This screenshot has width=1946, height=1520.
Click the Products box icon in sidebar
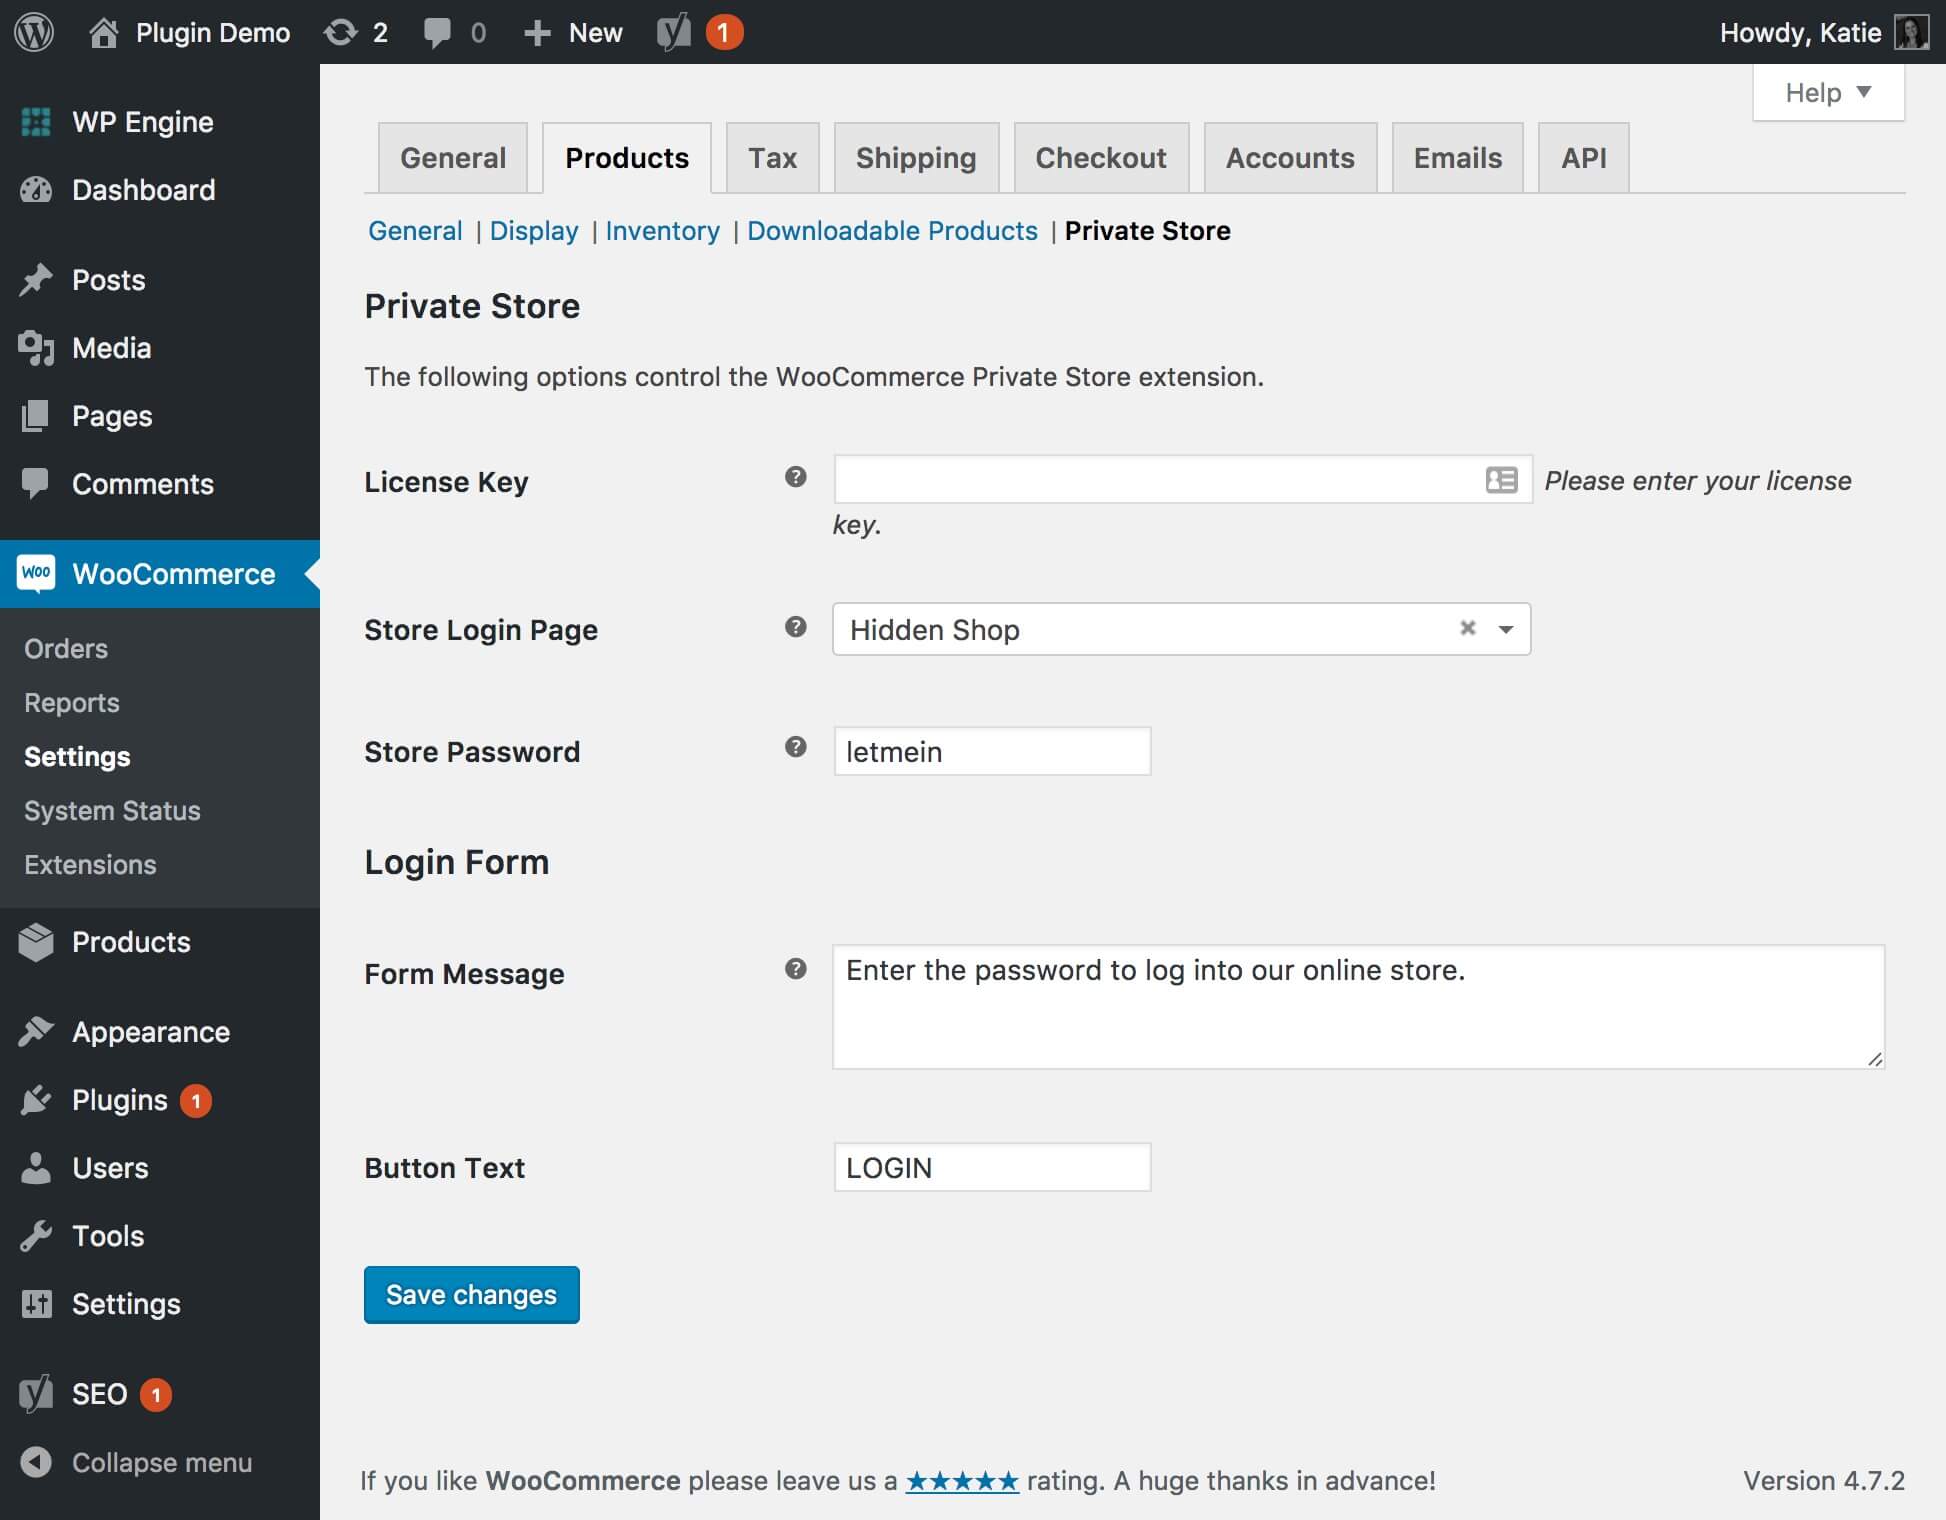coord(36,942)
